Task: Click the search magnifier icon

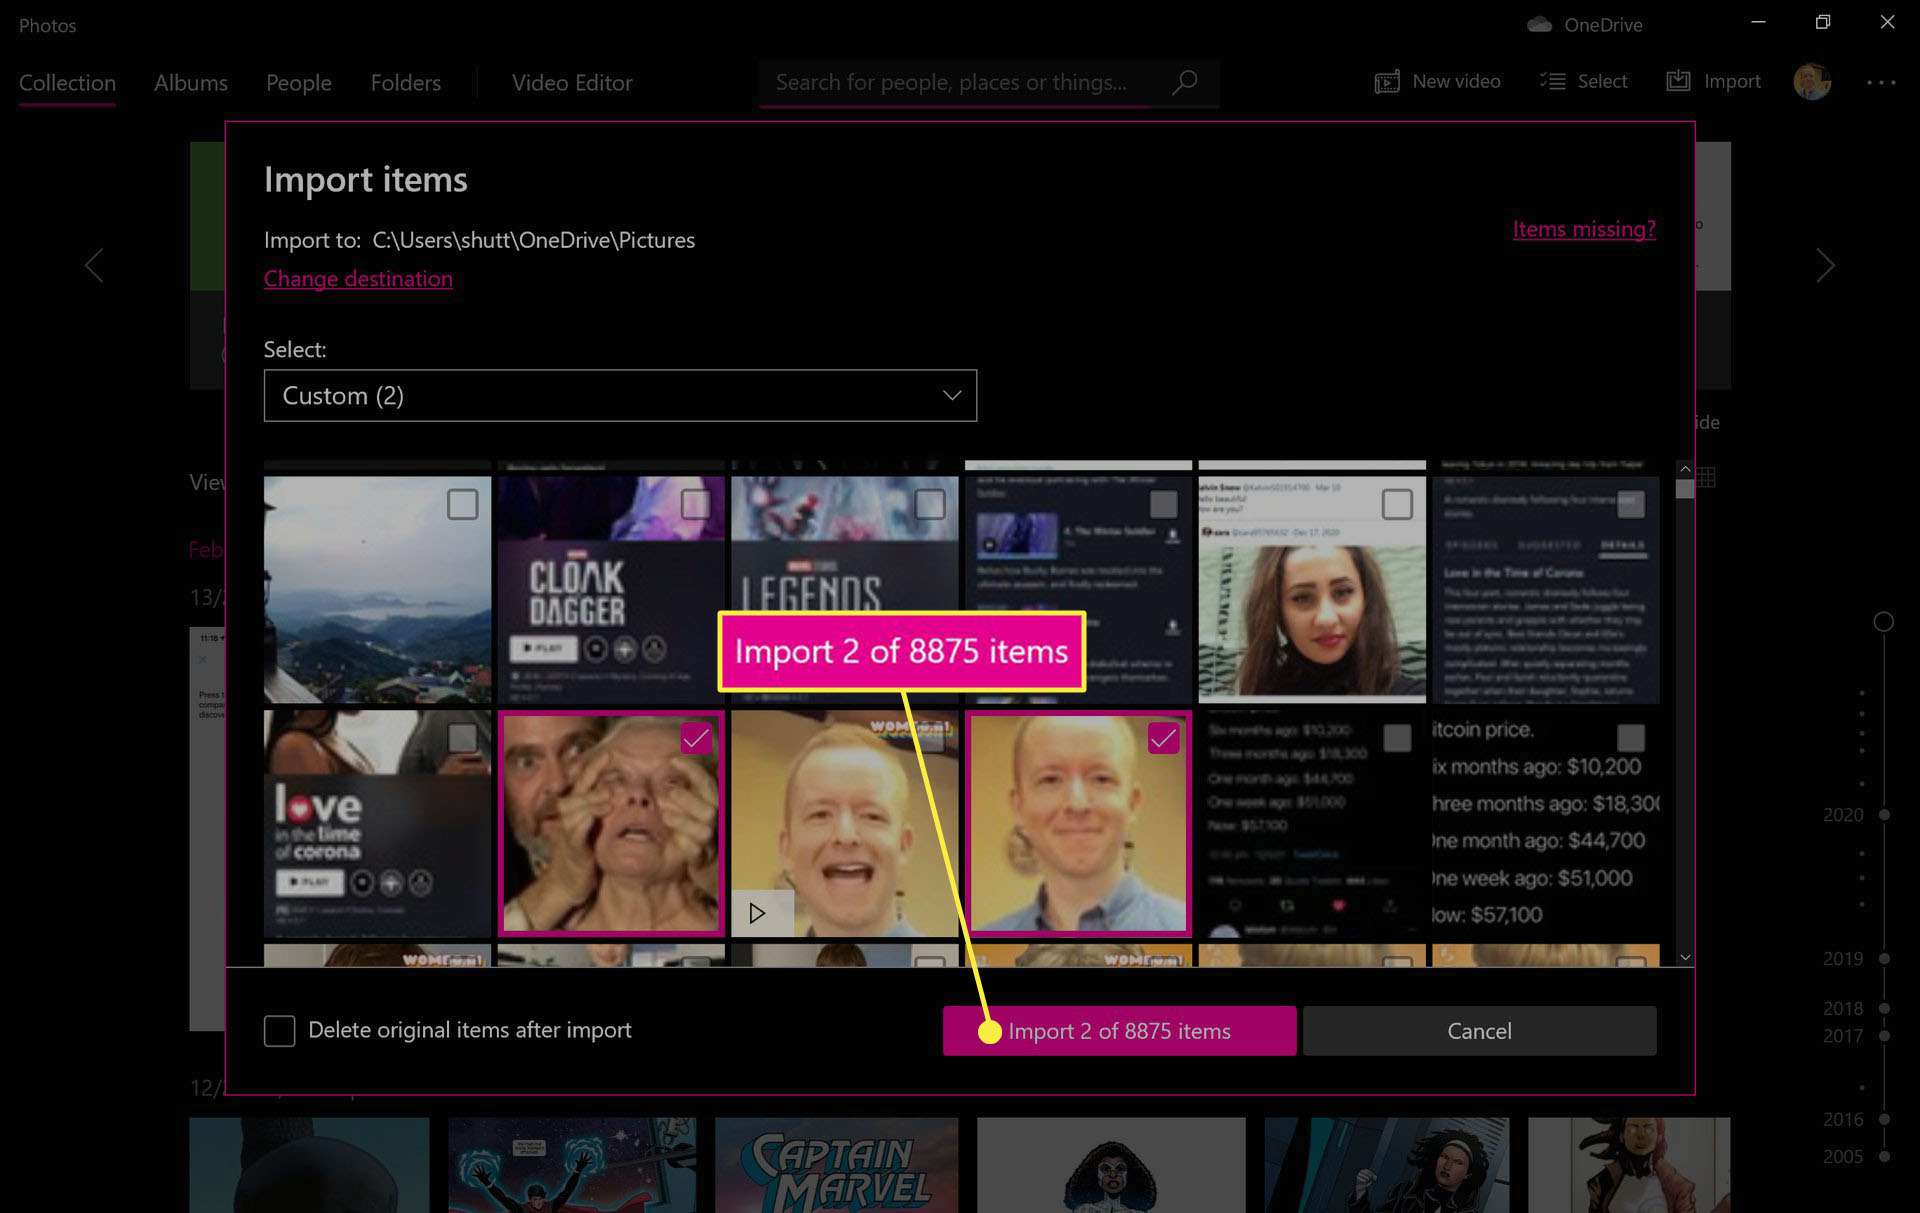Action: pos(1186,82)
